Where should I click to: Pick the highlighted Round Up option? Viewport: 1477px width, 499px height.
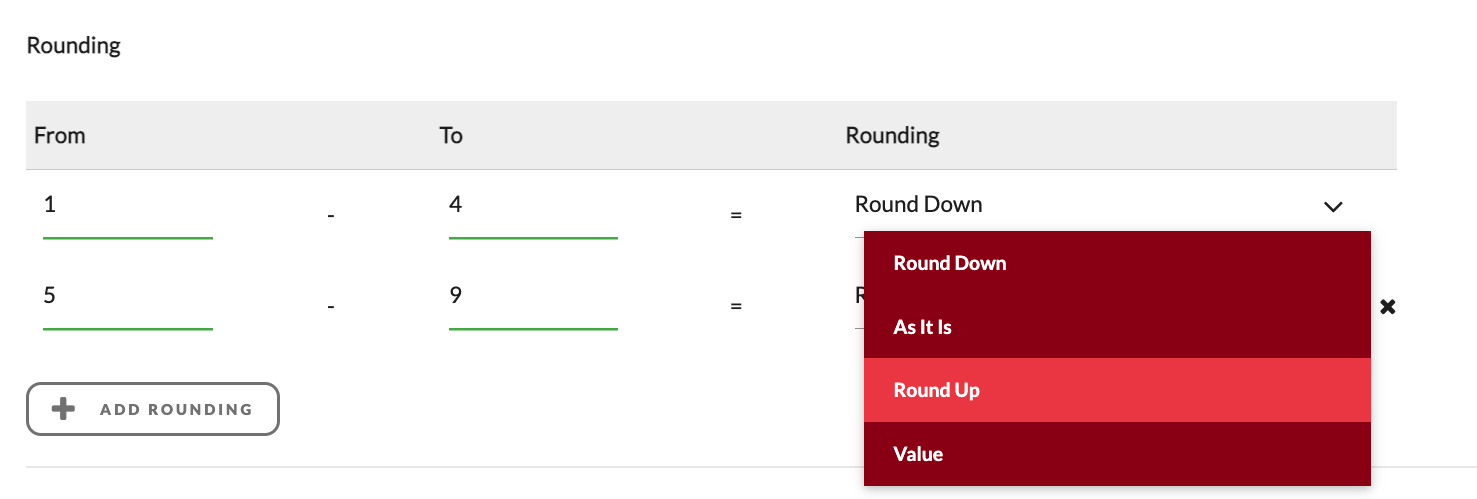1117,390
